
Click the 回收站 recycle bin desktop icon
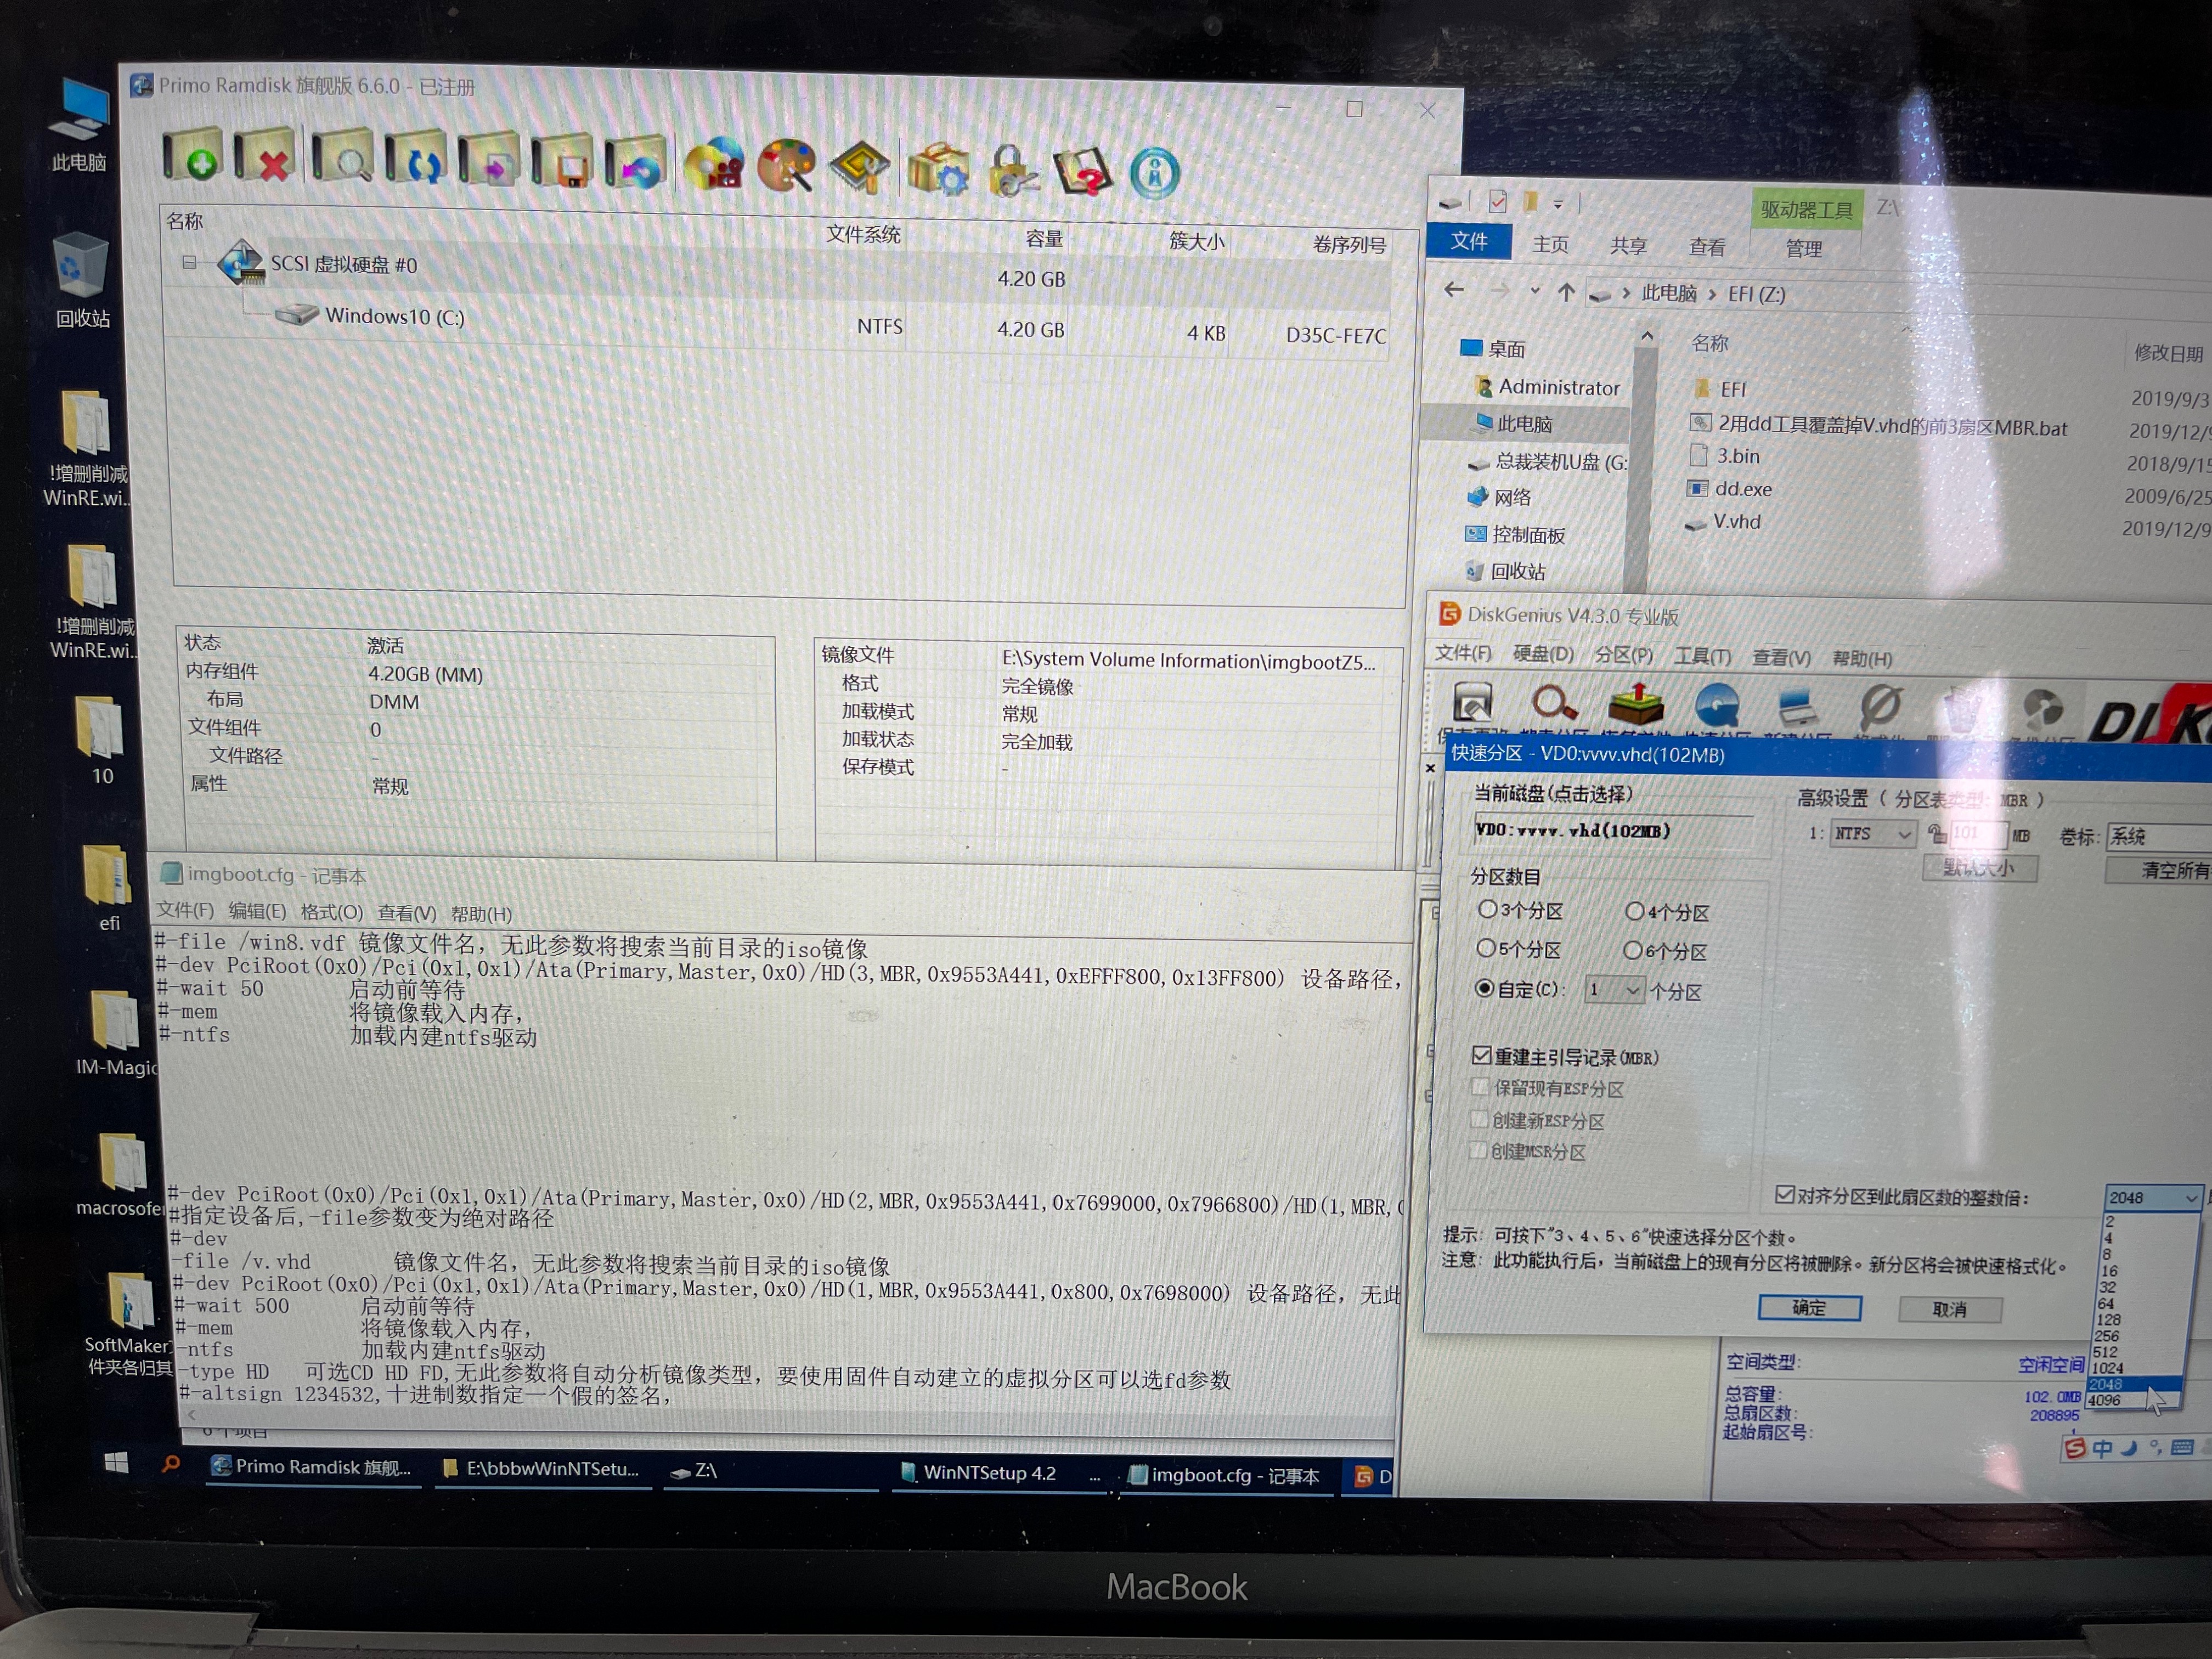tap(81, 281)
